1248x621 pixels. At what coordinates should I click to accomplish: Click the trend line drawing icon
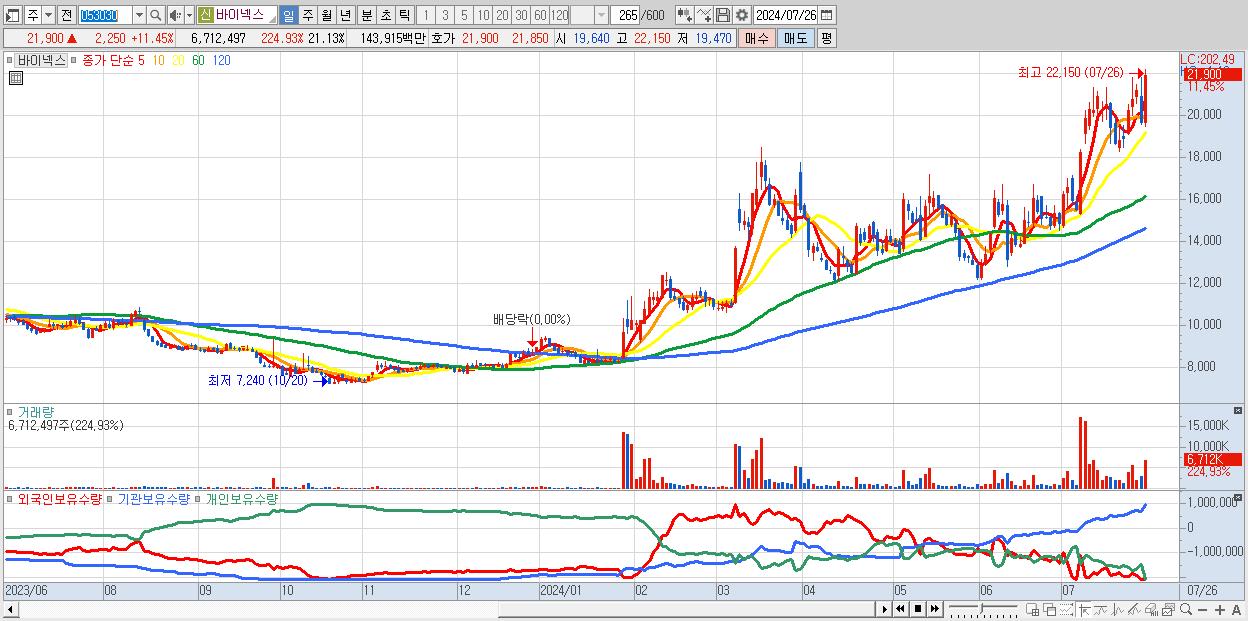tap(1101, 610)
